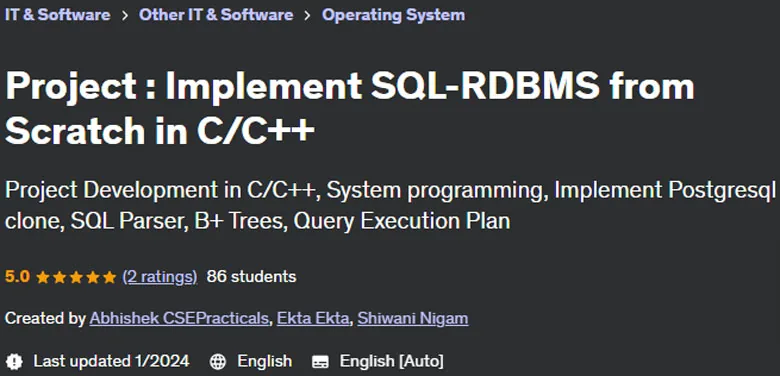Open Shiwani Nigam instructor profile
The height and width of the screenshot is (376, 780).
click(412, 318)
